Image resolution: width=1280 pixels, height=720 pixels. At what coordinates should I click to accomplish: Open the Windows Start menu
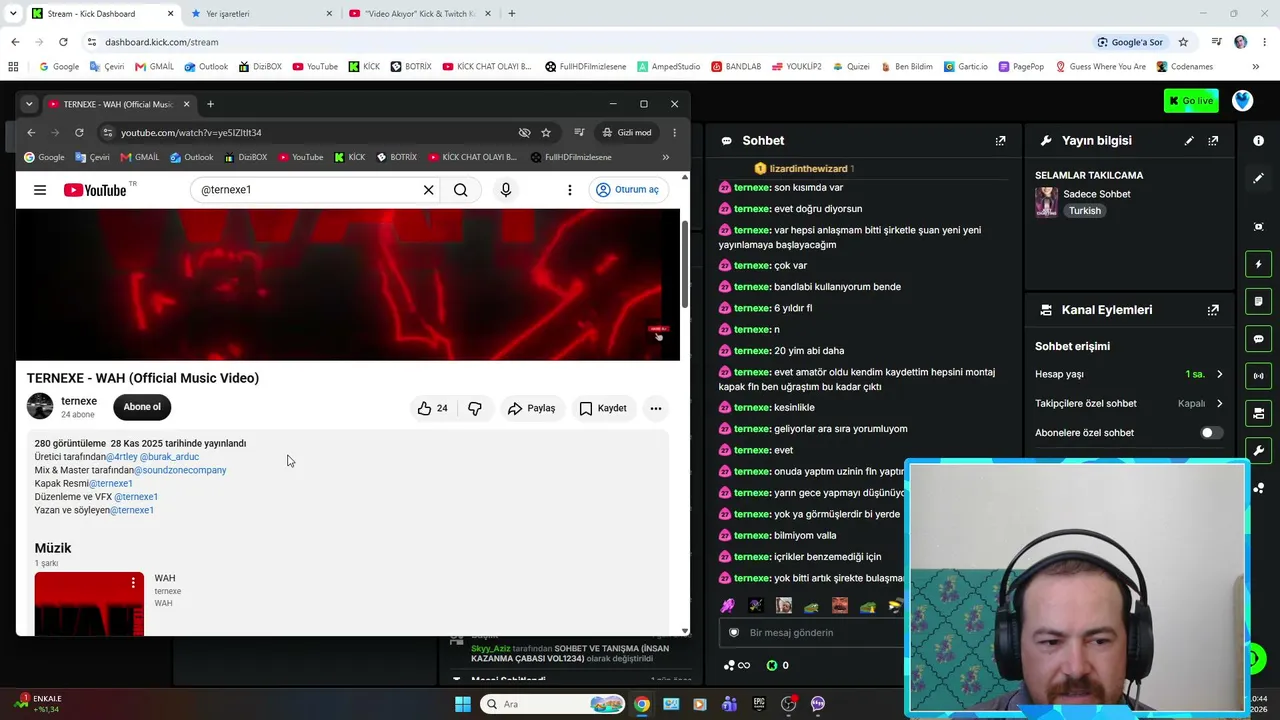(463, 704)
